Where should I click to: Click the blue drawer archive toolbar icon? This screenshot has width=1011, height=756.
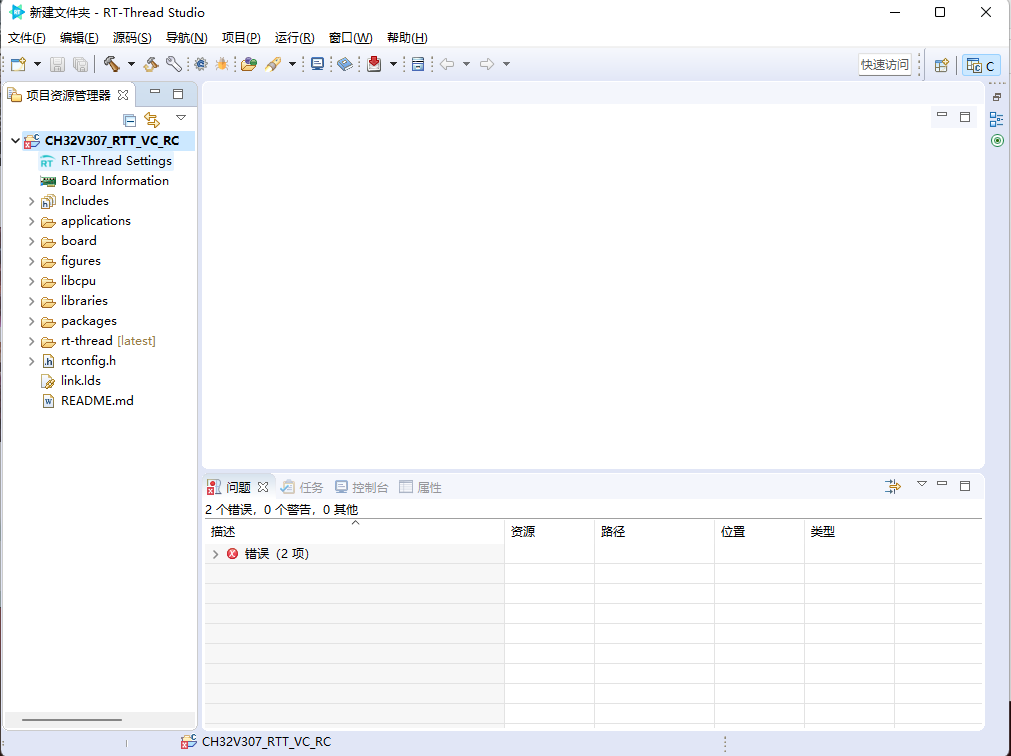[418, 64]
